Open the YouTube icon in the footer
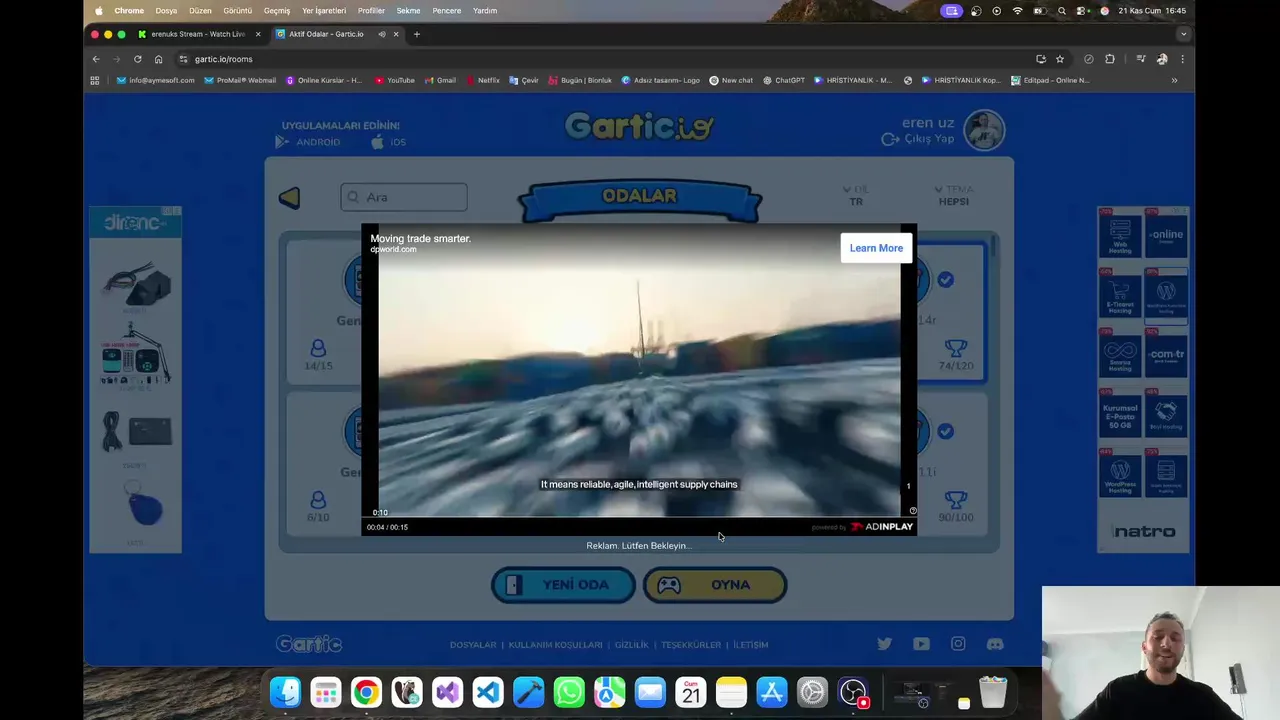This screenshot has width=1280, height=720. tap(921, 644)
